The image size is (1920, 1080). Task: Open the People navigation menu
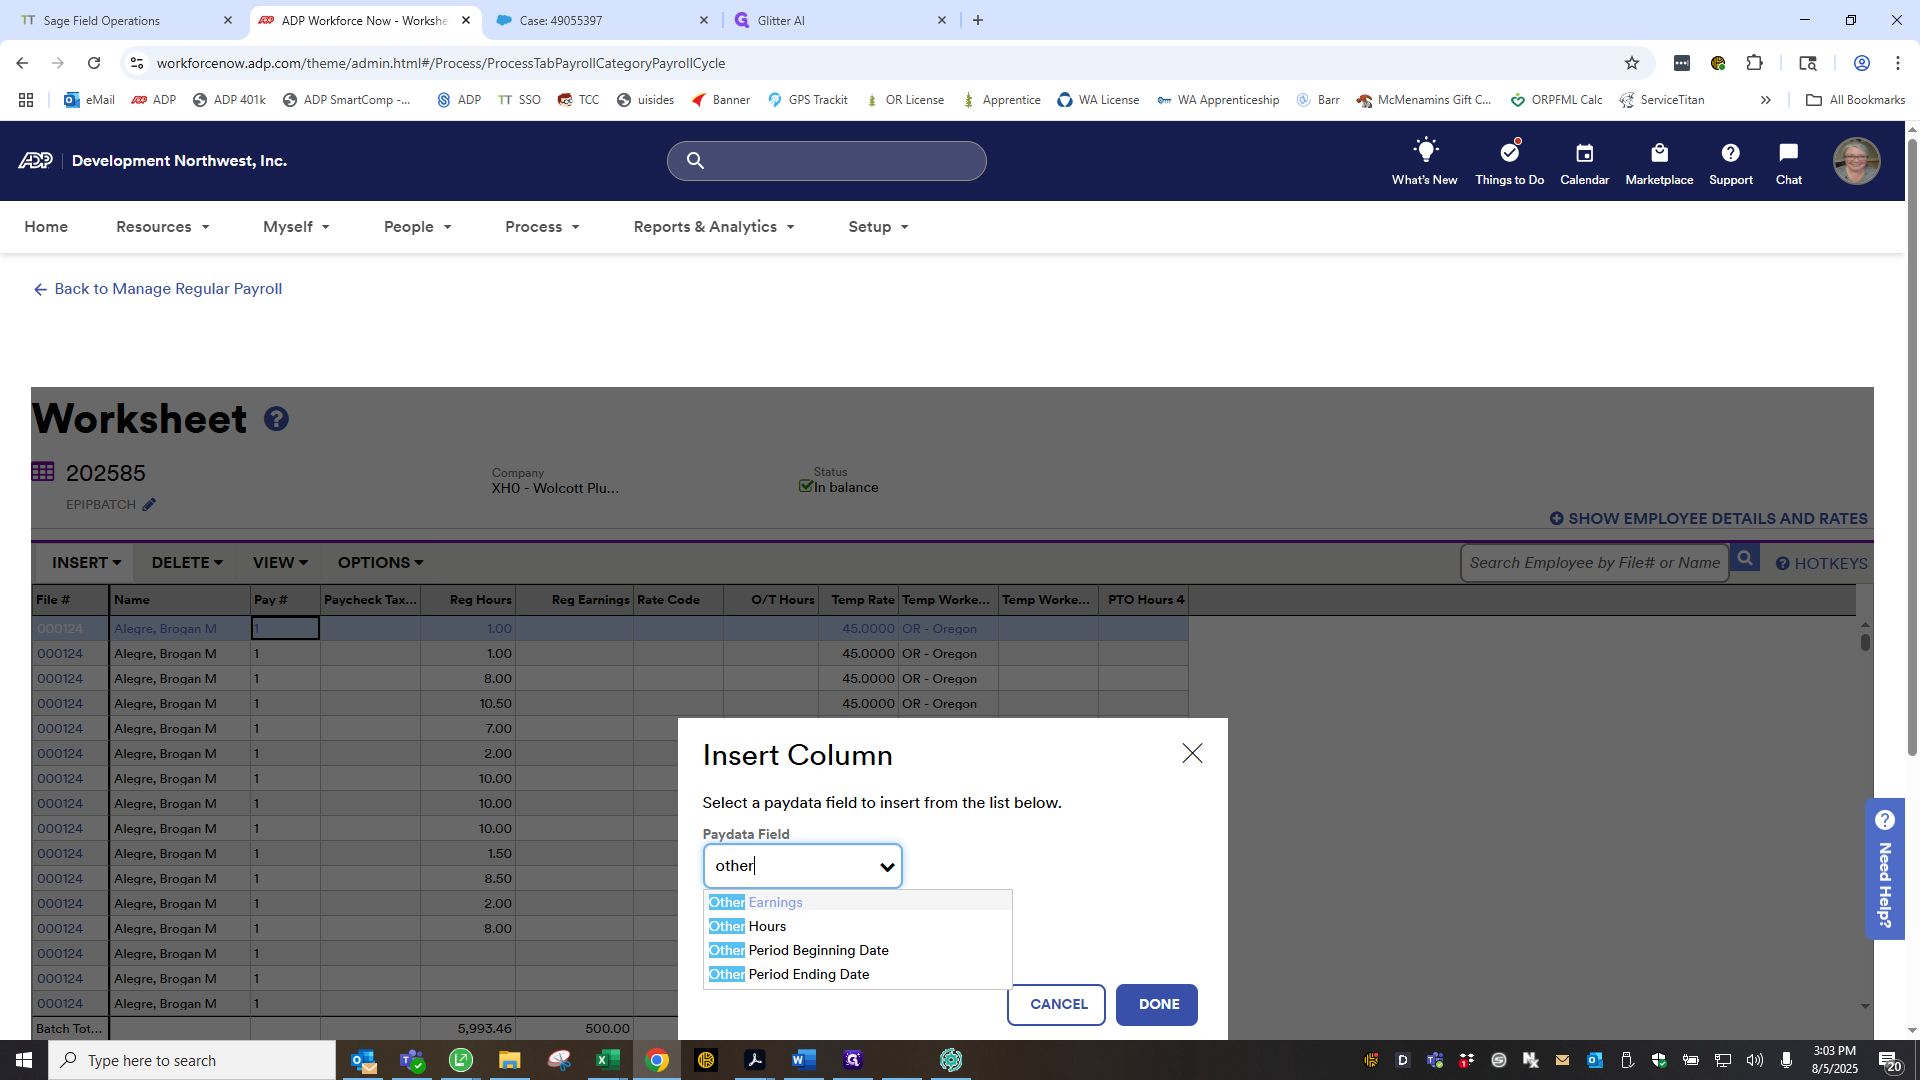point(418,227)
